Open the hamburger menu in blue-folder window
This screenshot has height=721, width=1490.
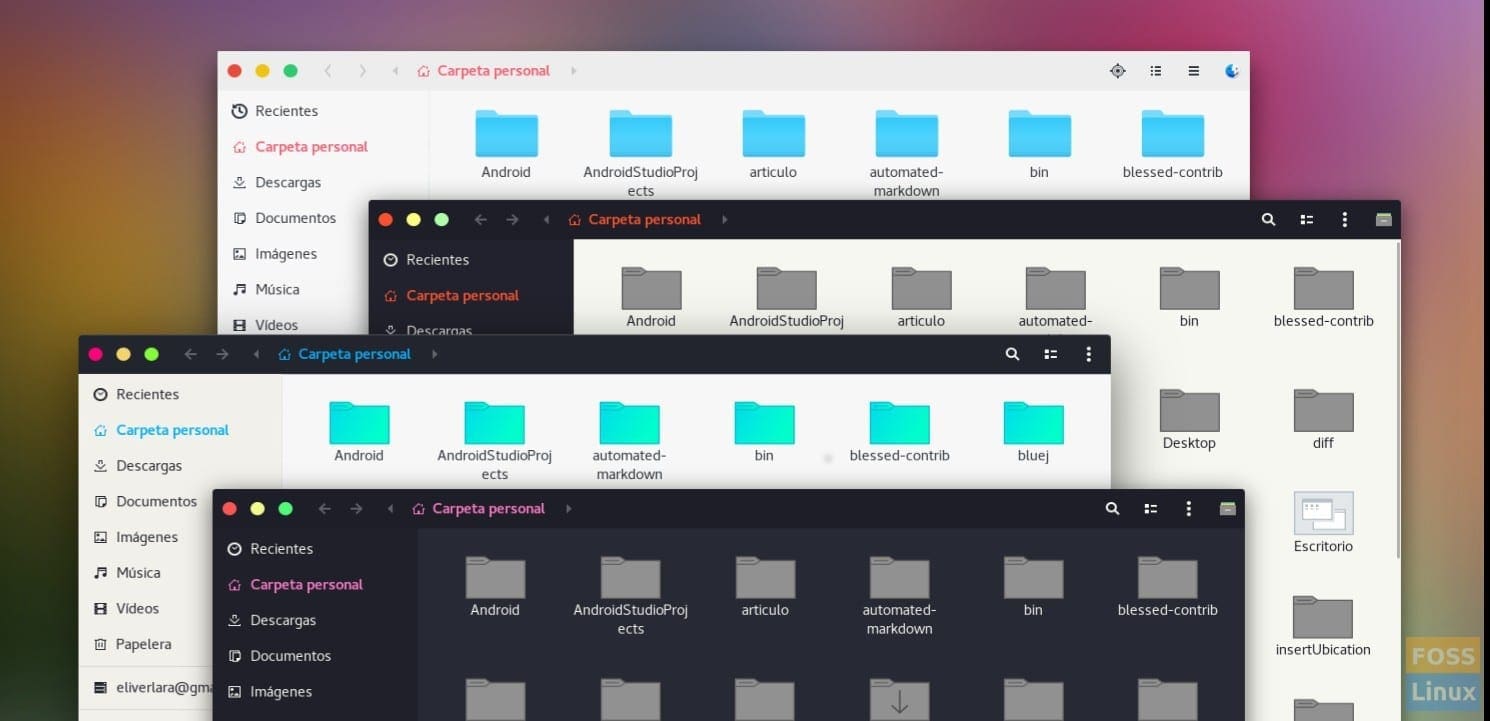click(1193, 71)
